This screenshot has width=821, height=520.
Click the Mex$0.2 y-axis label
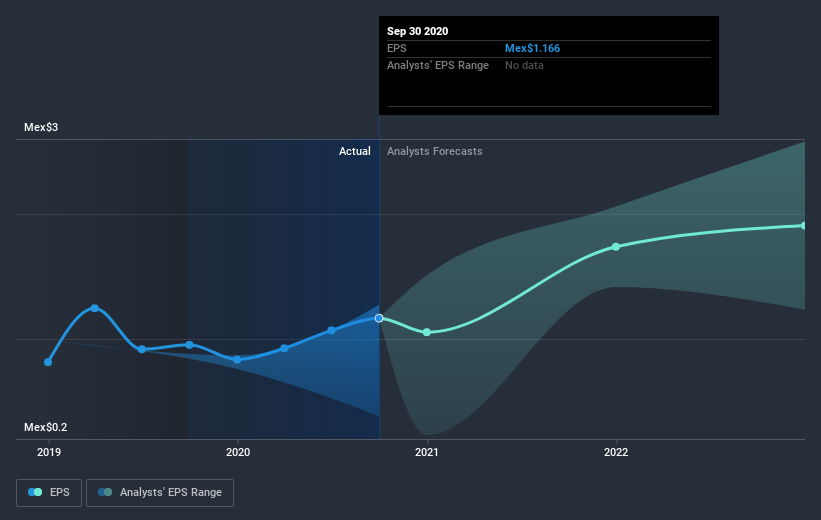click(46, 427)
